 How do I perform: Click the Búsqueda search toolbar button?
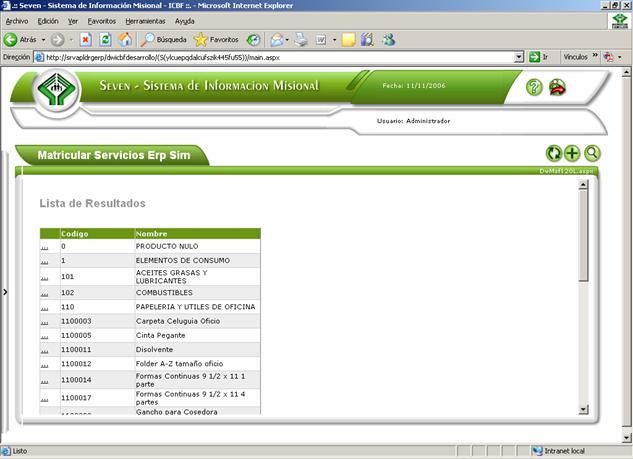point(164,40)
